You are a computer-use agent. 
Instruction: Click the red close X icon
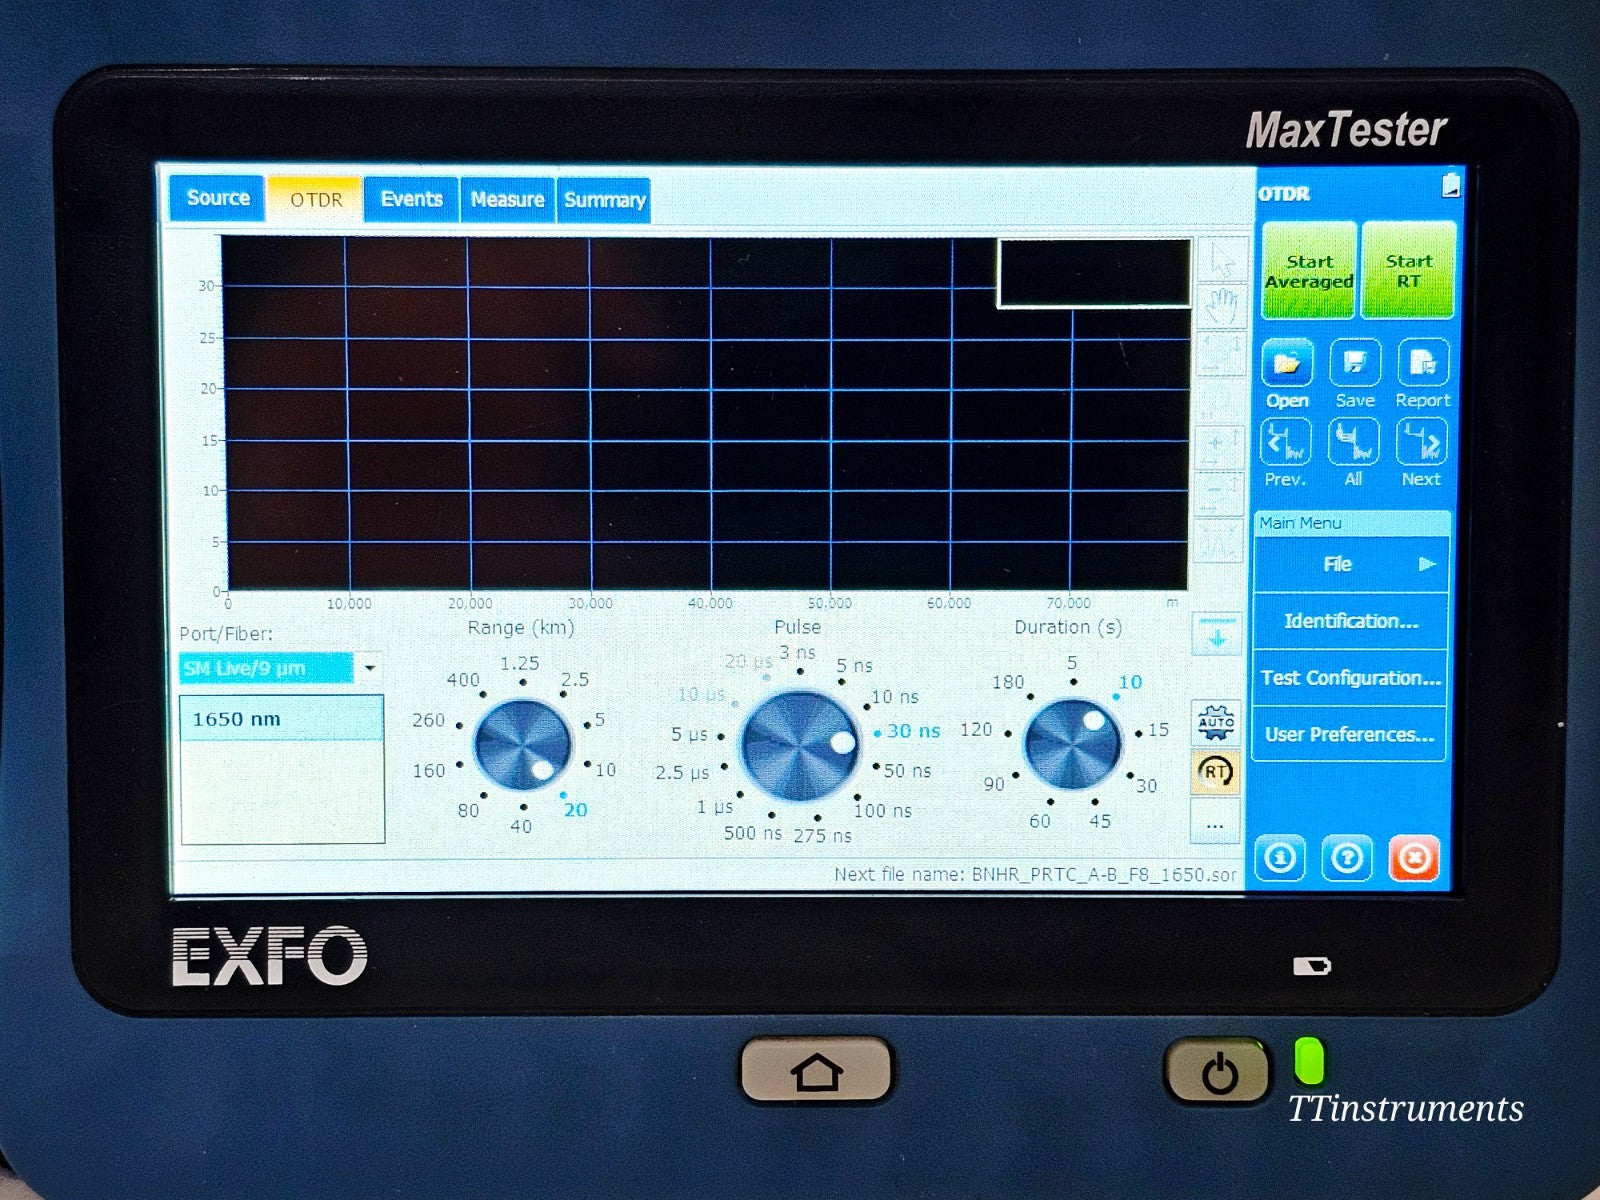(1414, 858)
